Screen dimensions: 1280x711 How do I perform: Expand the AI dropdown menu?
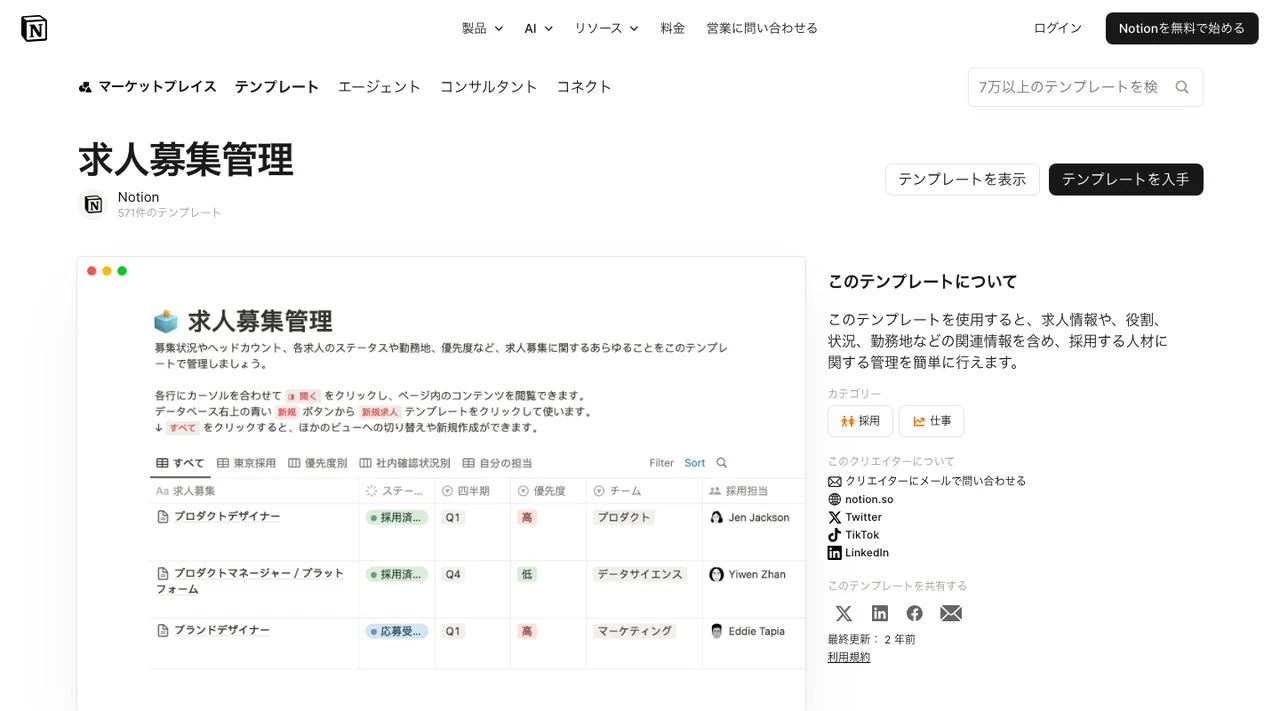coord(538,28)
